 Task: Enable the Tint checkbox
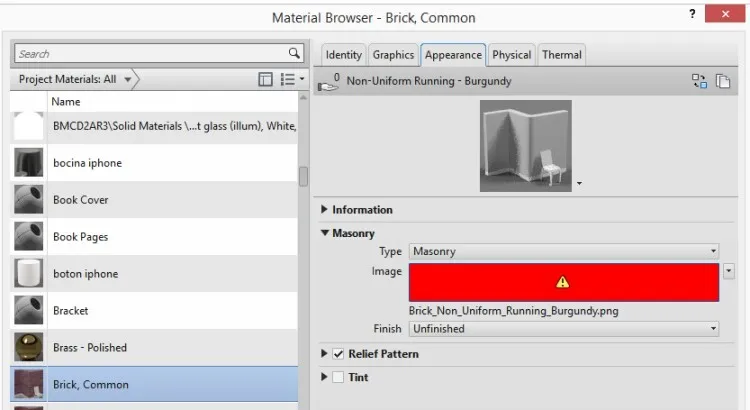[338, 377]
